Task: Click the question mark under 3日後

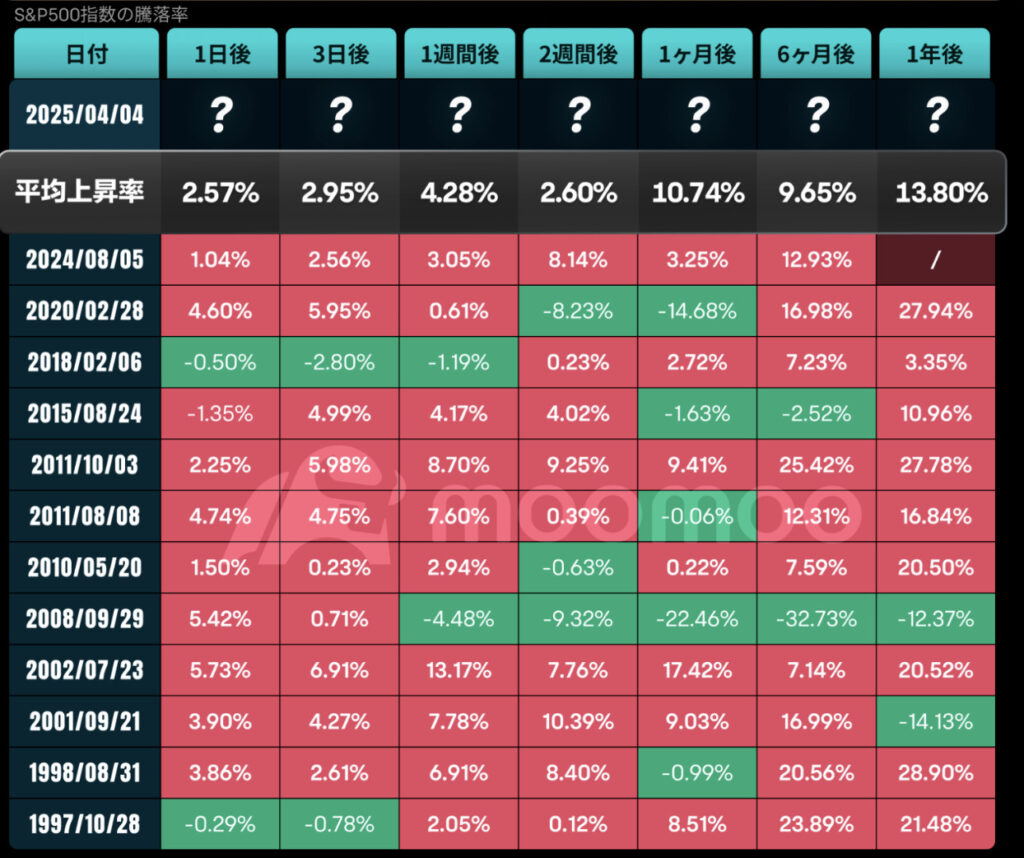Action: [340, 115]
